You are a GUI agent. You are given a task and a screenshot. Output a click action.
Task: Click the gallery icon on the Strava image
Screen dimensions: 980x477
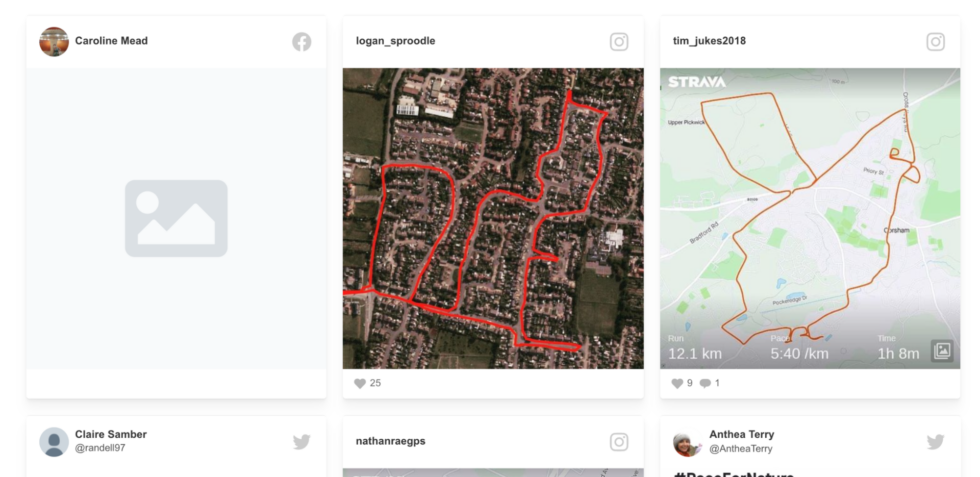click(942, 351)
